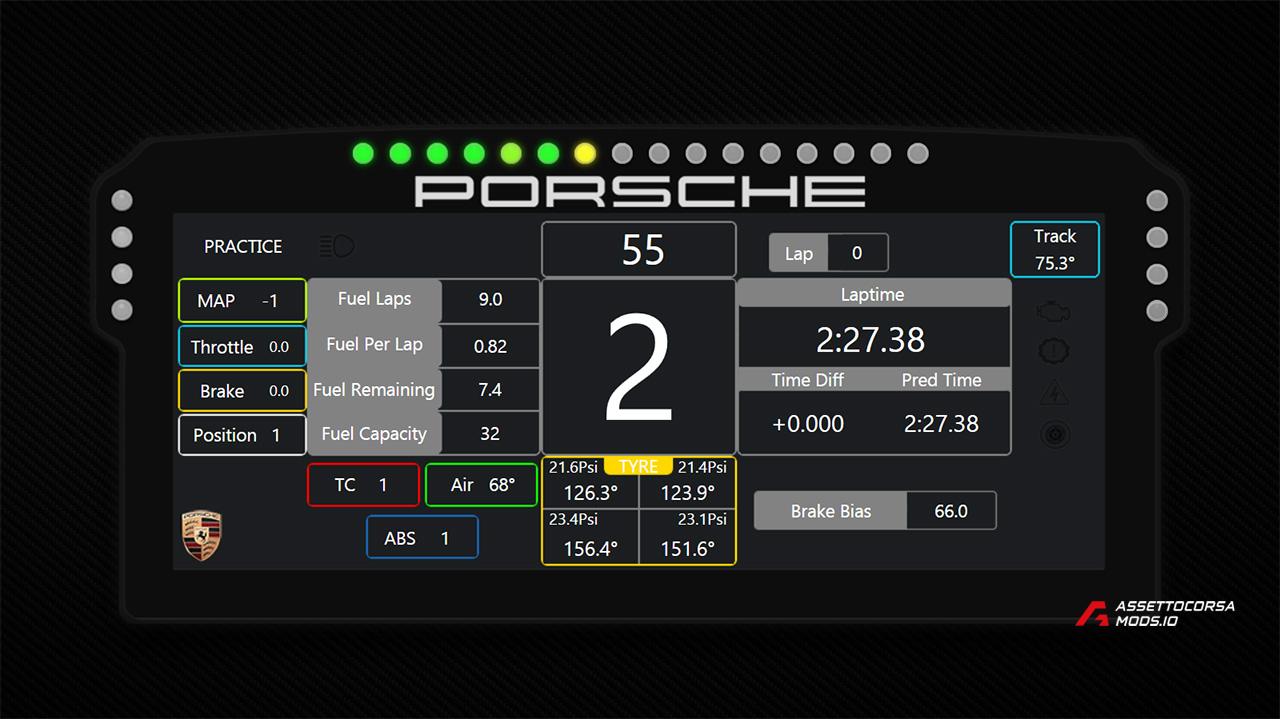Click the Brake Bias label

coord(831,511)
